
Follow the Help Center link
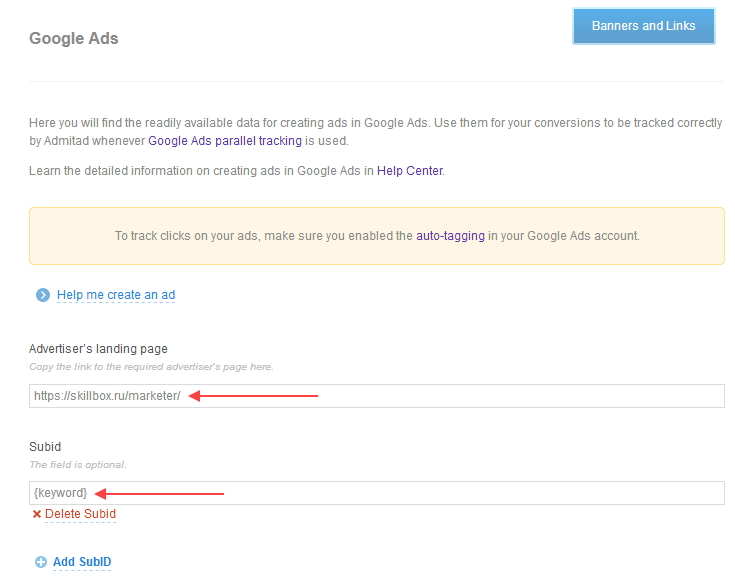click(x=410, y=171)
